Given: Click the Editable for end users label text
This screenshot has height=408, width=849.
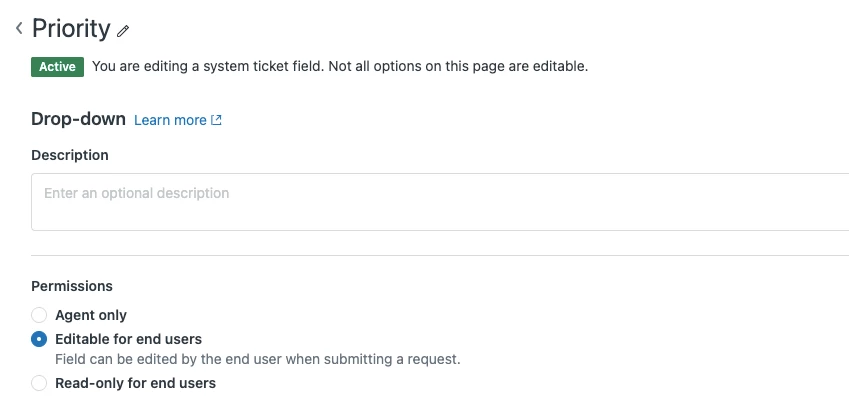Looking at the screenshot, I should tap(128, 339).
